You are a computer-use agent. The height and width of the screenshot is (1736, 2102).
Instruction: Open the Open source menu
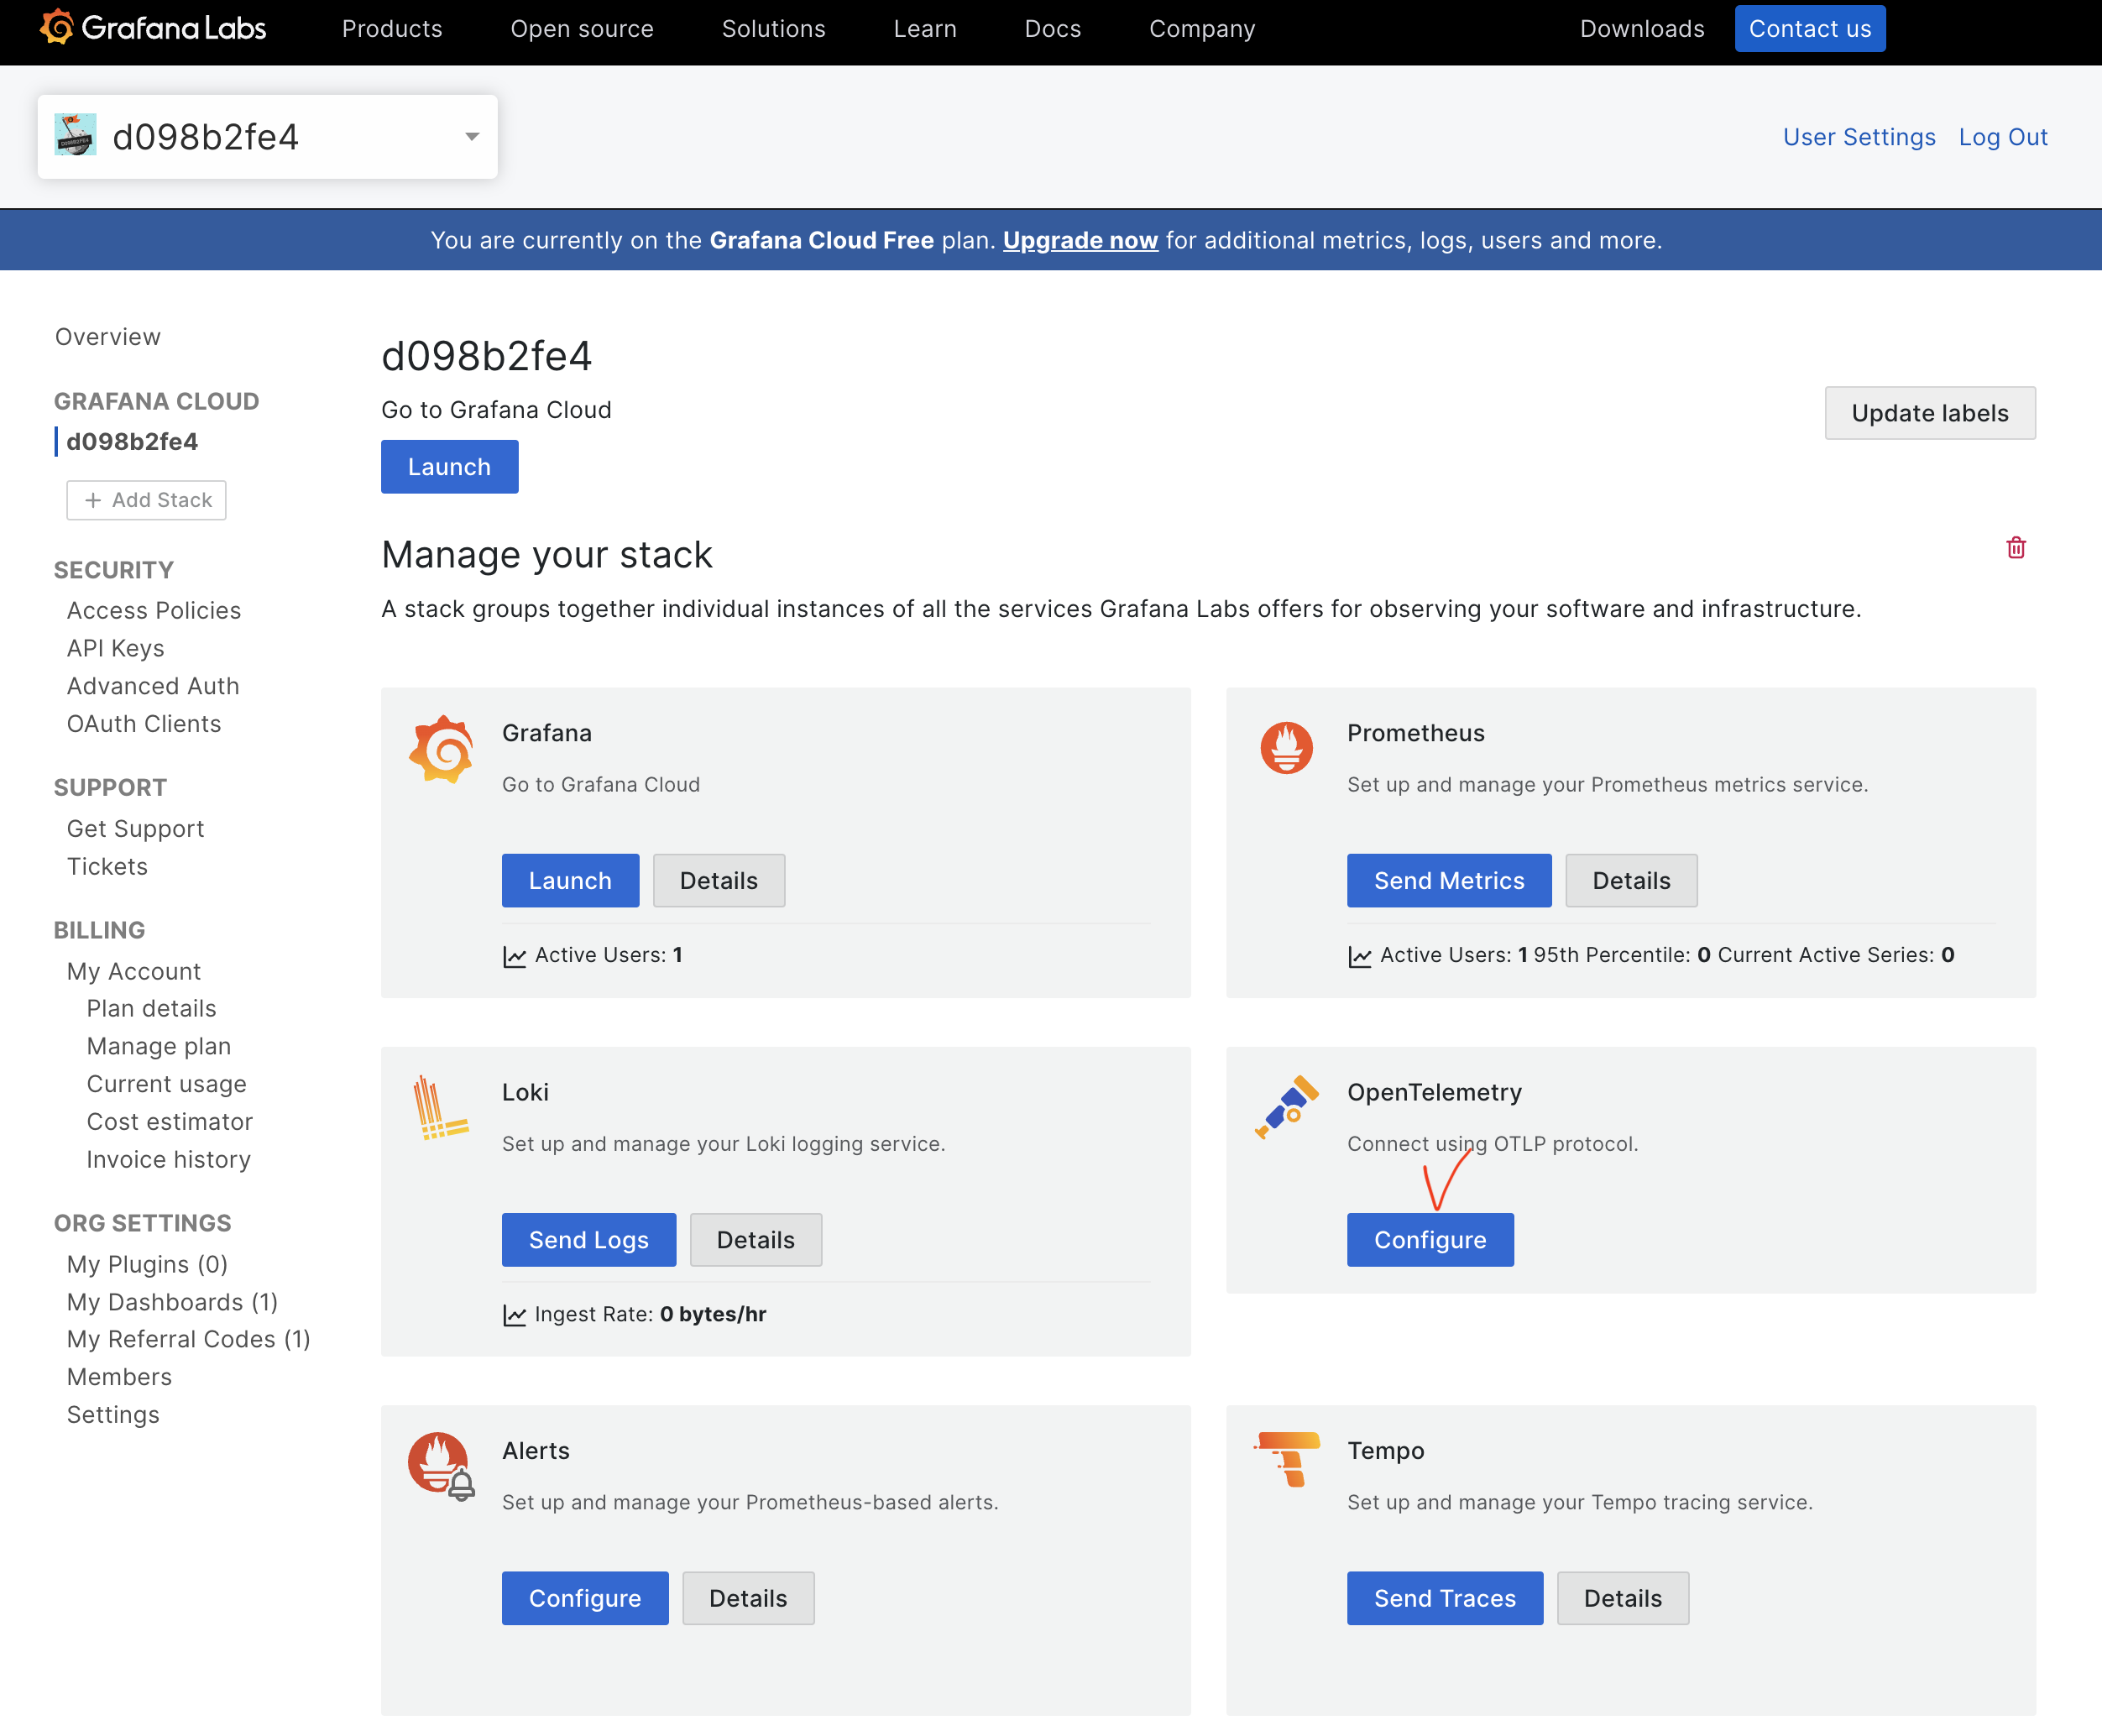[582, 29]
